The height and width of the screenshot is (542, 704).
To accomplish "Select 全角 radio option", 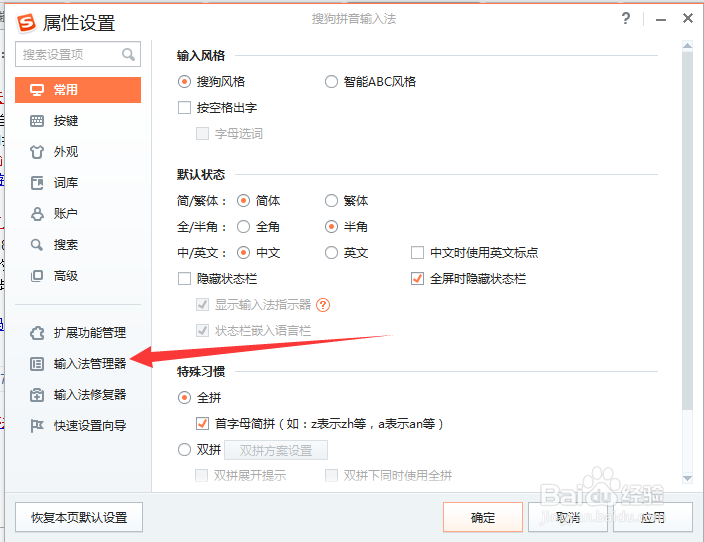I will pos(243,227).
